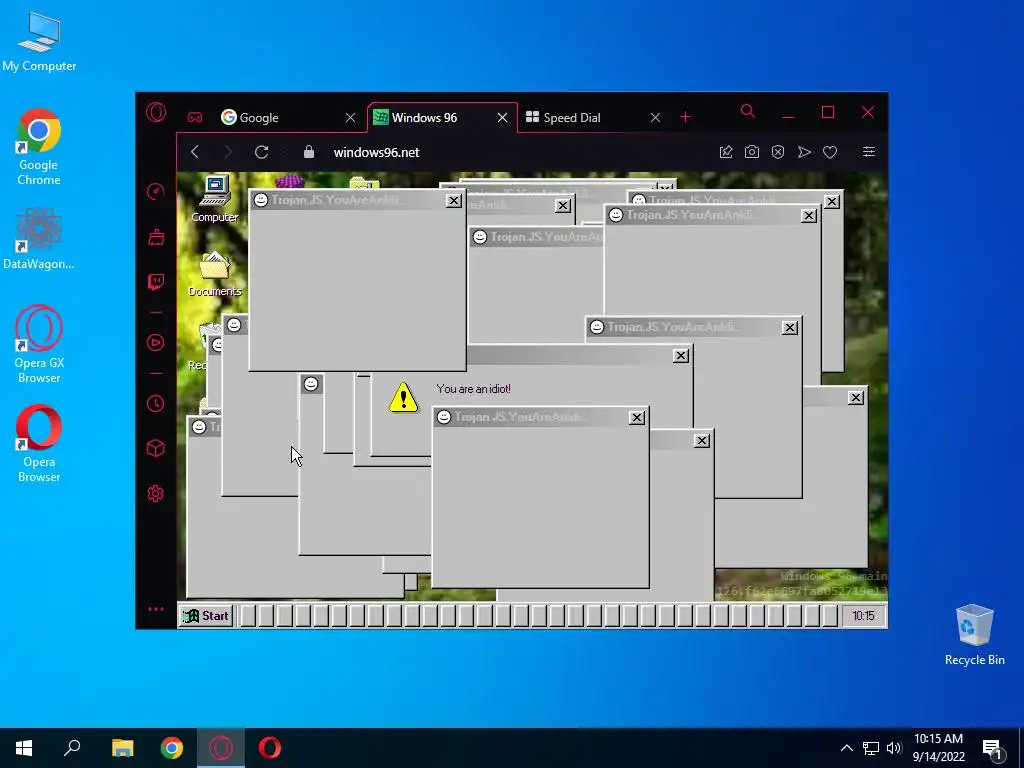Click the send/flow arrow icon
The height and width of the screenshot is (768, 1024).
(x=804, y=152)
